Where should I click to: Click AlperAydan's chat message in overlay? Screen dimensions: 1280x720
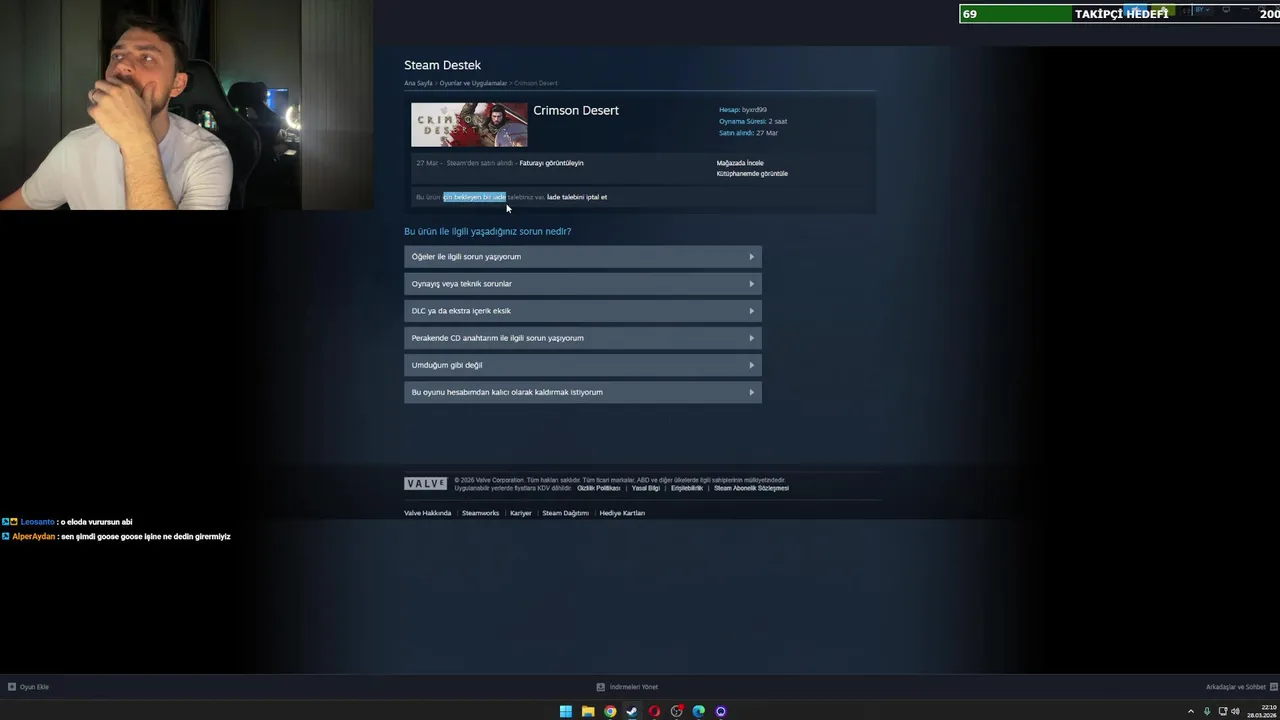coord(116,537)
